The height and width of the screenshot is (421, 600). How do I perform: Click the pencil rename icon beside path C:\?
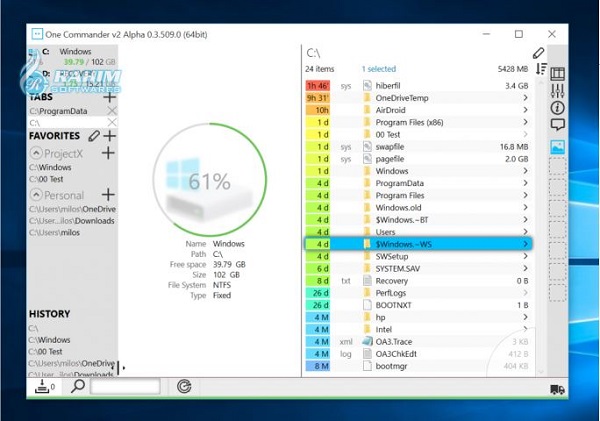[x=538, y=53]
